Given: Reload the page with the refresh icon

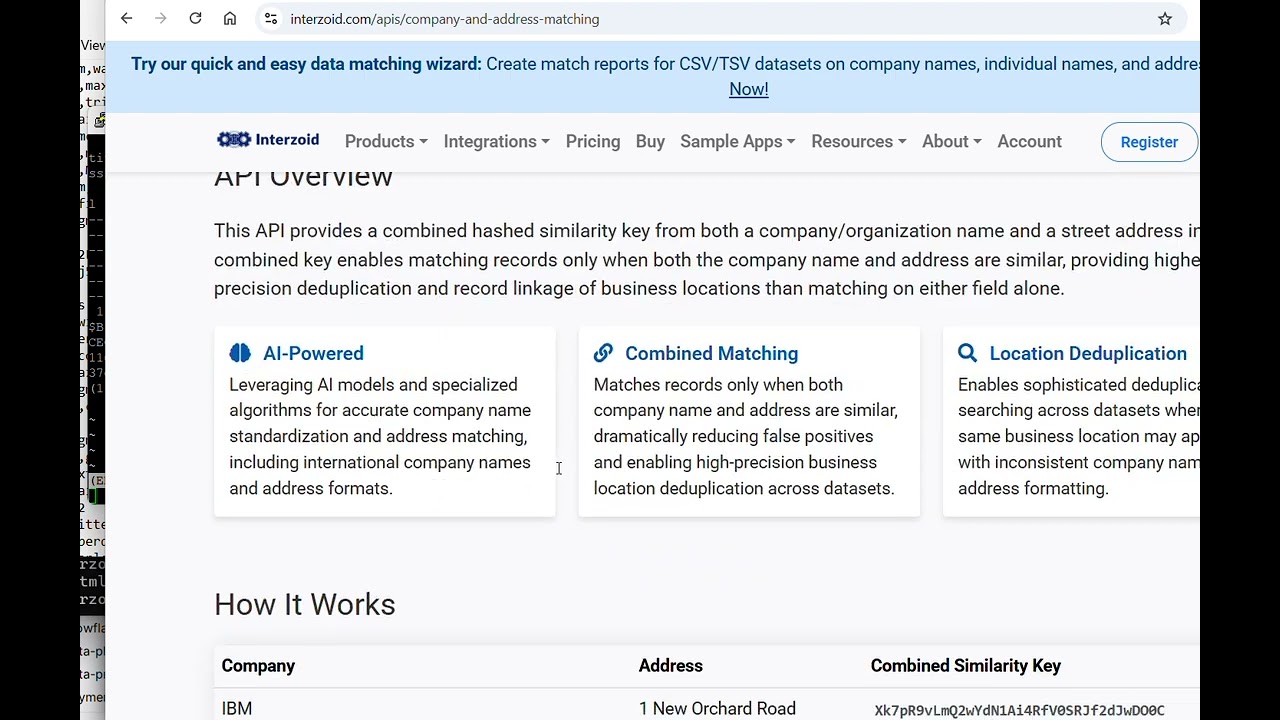Looking at the screenshot, I should 195,18.
